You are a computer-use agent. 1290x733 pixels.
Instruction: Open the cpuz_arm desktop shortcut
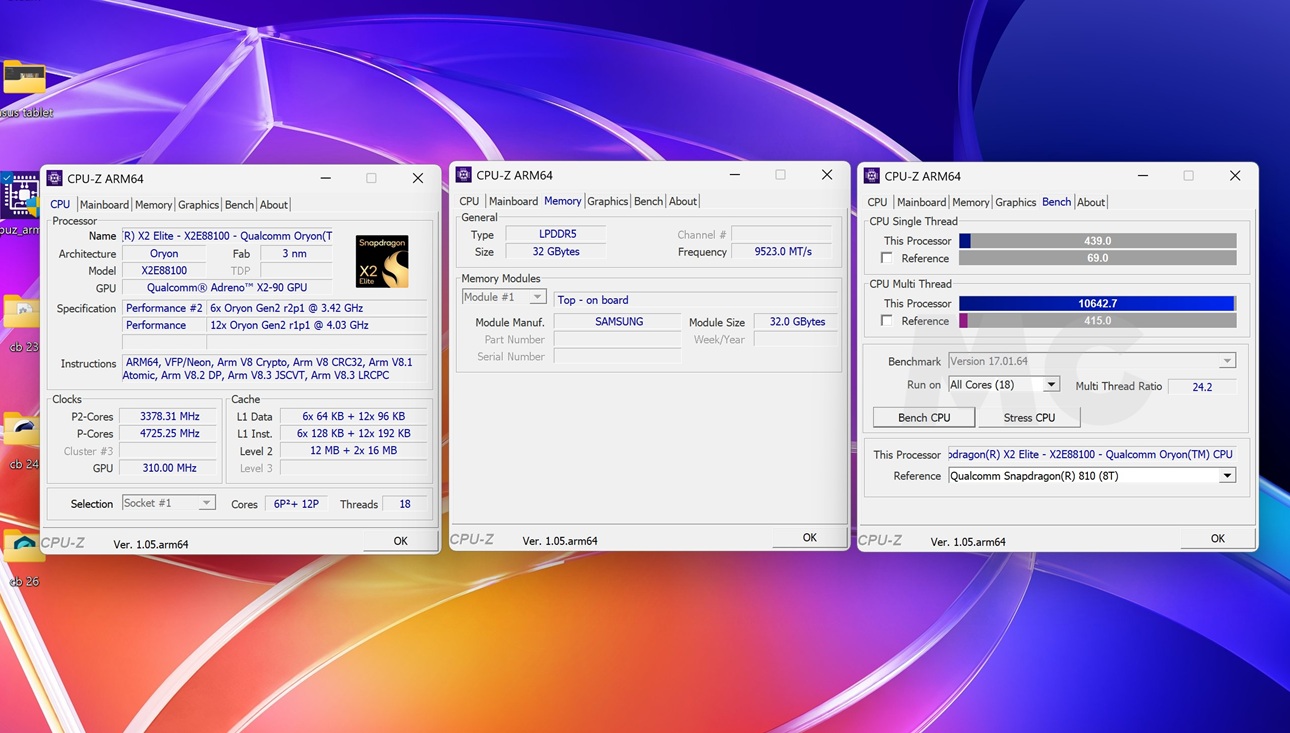(x=19, y=203)
